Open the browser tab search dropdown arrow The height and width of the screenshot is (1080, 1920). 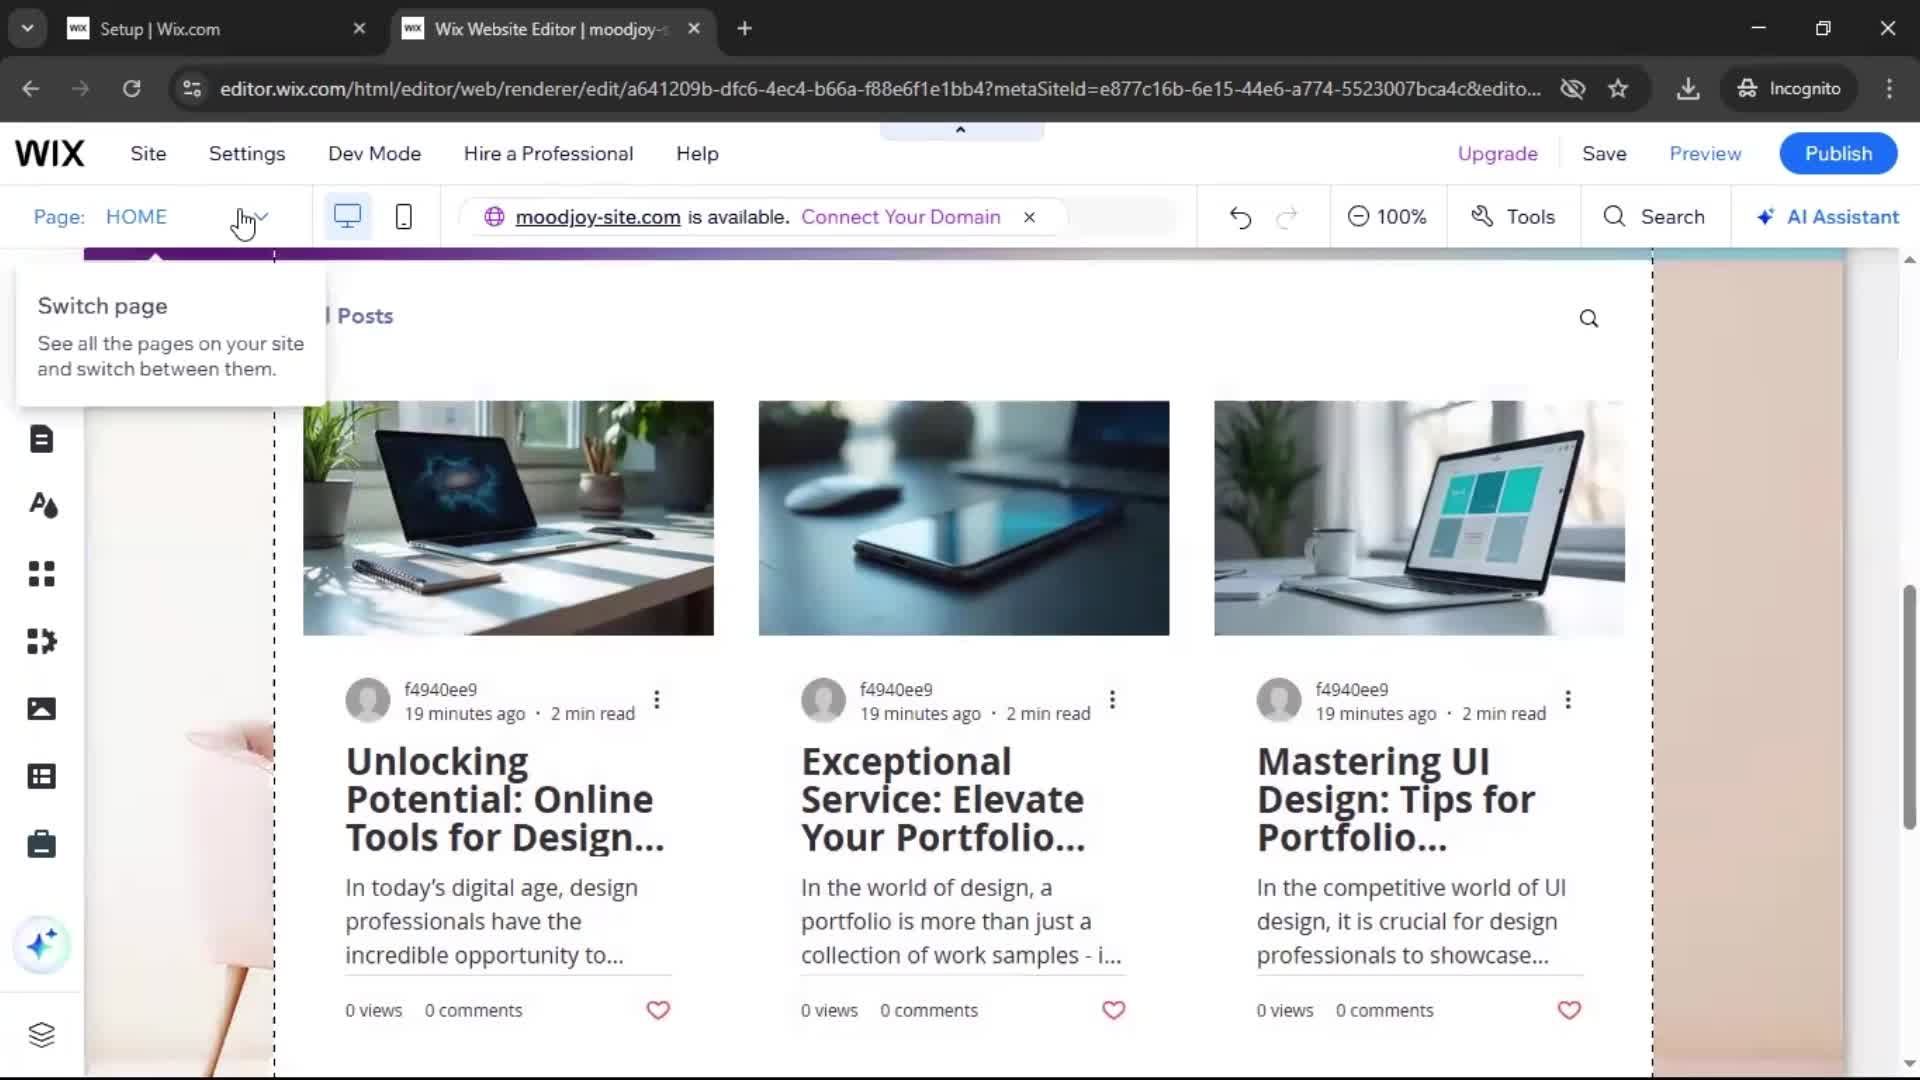28,28
